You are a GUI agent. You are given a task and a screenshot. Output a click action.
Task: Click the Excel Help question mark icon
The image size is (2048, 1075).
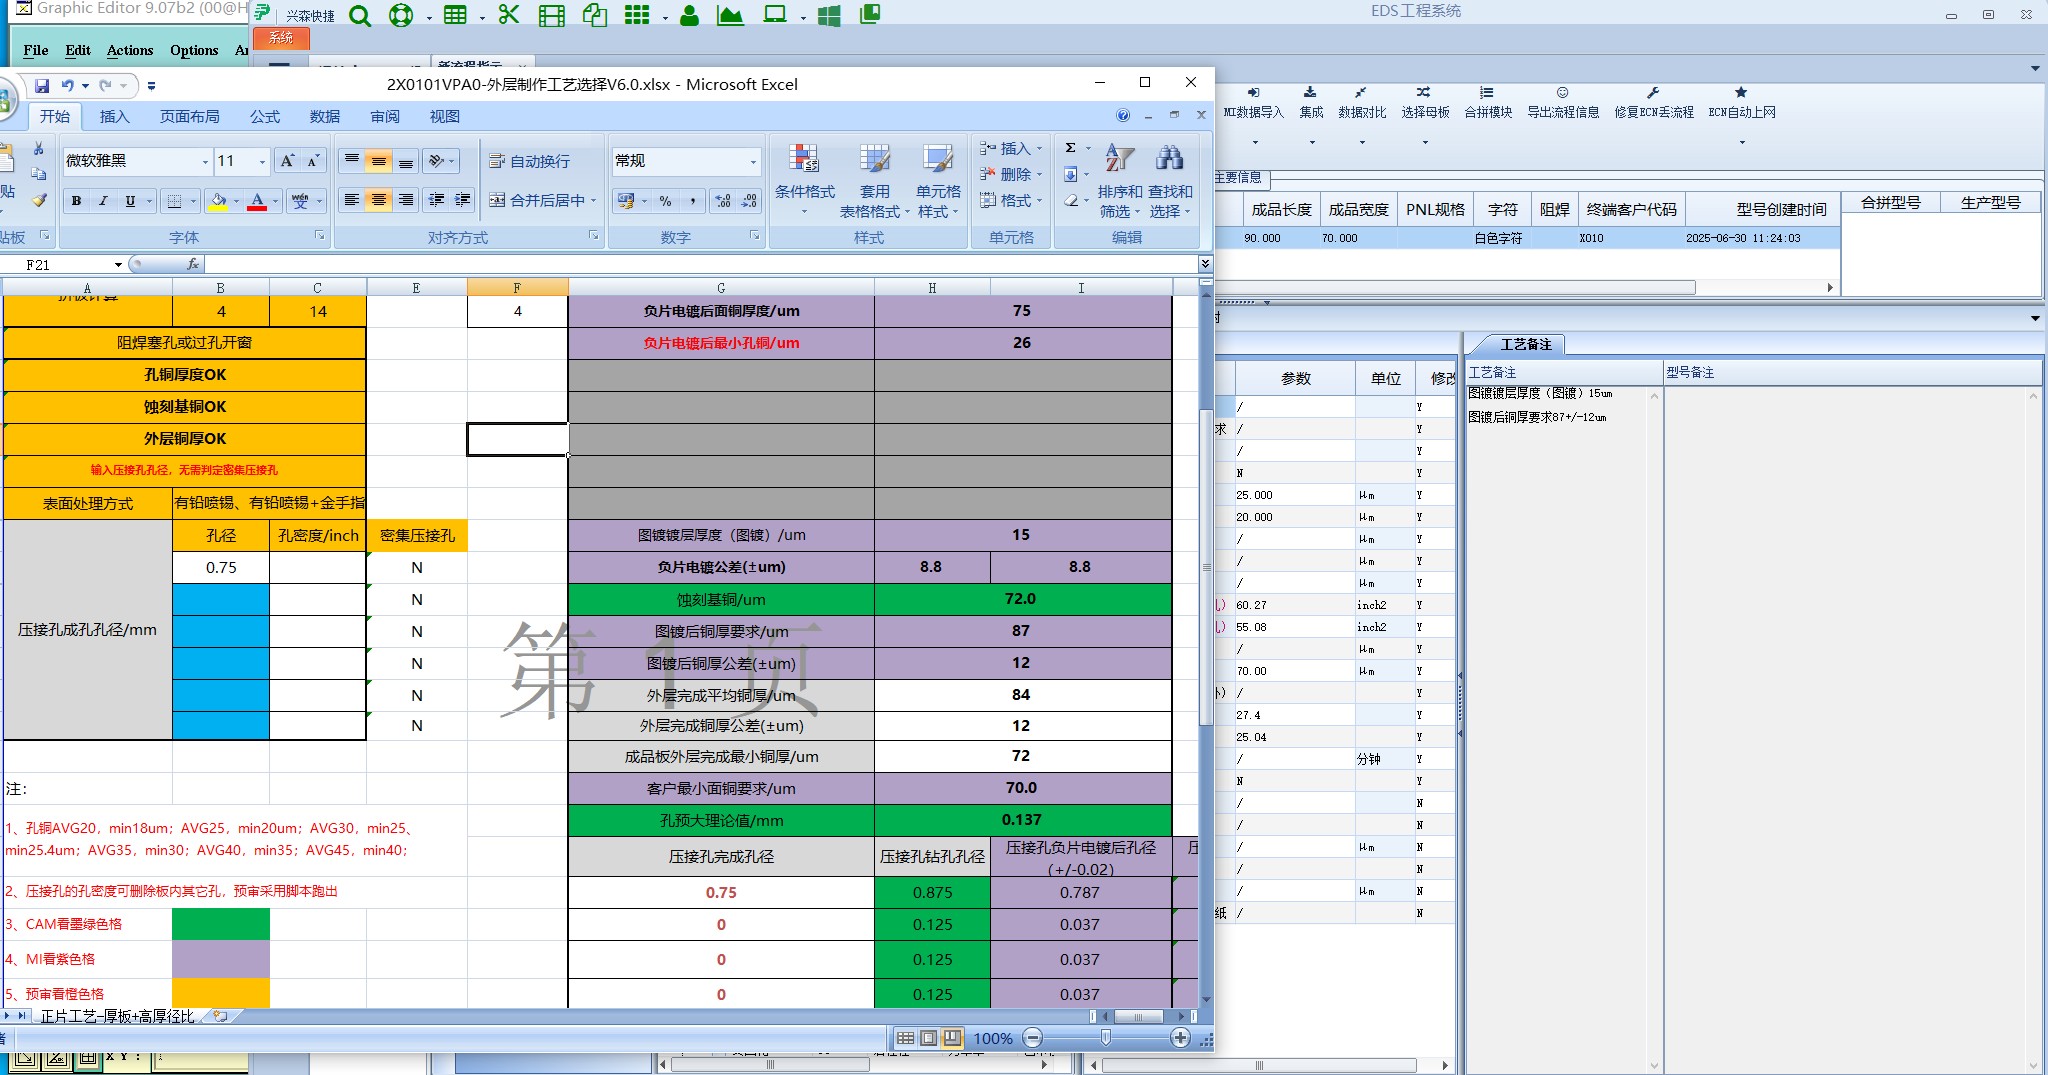coord(1123,116)
